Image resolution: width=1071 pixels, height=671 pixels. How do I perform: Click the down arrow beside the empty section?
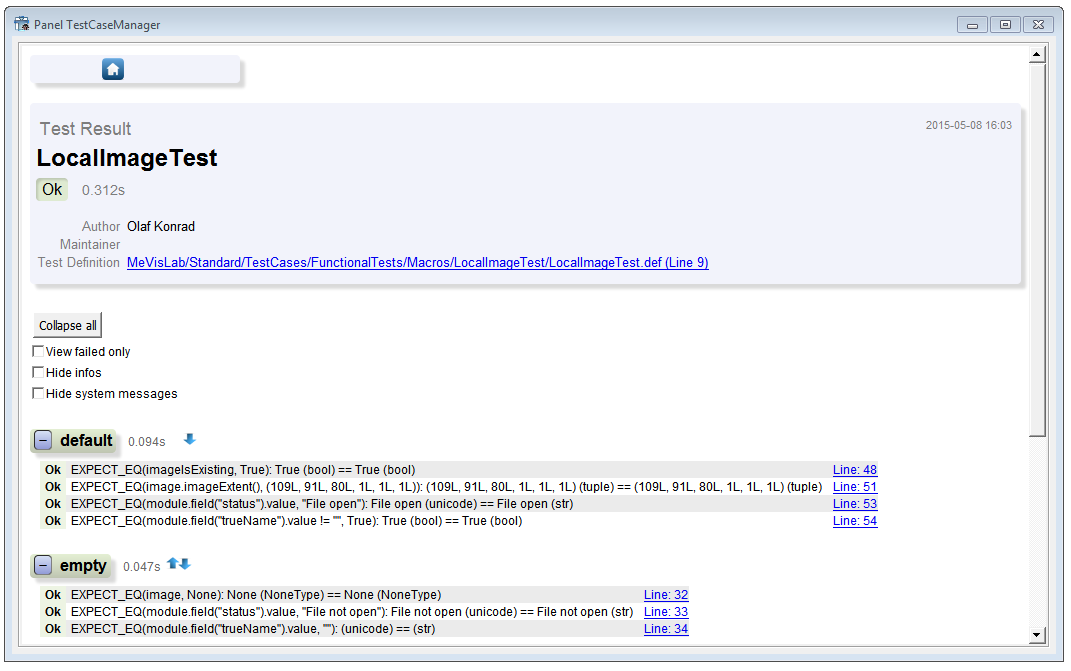[x=184, y=564]
